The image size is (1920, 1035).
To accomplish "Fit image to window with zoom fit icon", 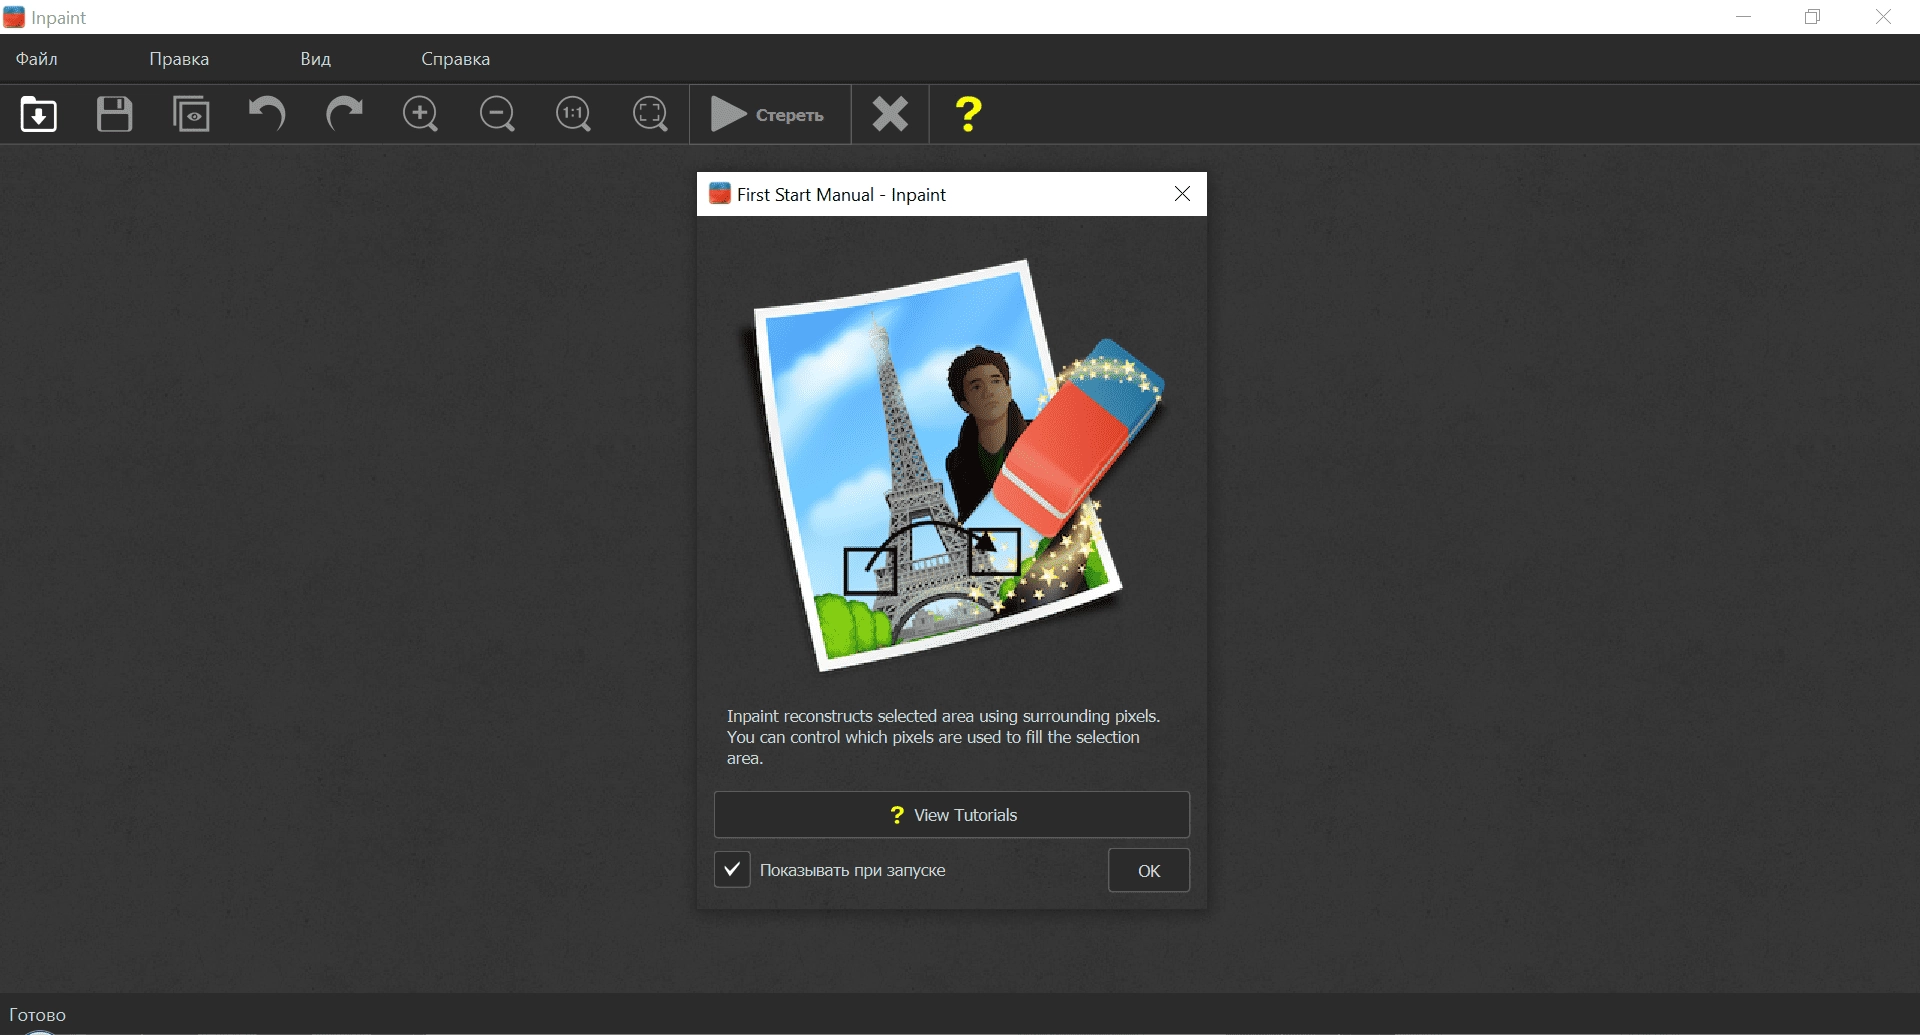I will tap(651, 114).
